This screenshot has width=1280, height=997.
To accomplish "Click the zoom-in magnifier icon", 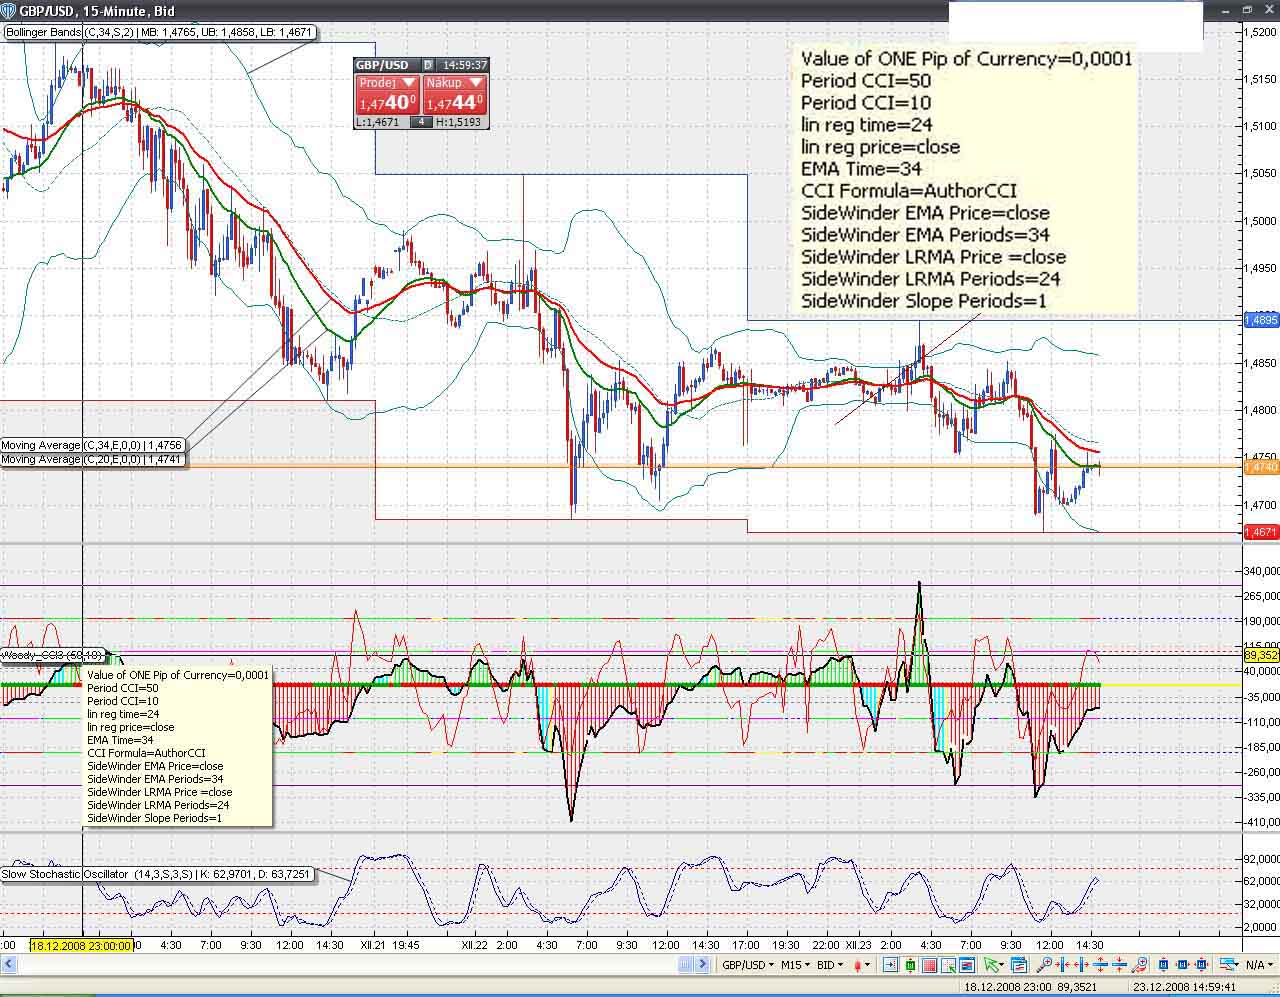I will (x=1043, y=965).
